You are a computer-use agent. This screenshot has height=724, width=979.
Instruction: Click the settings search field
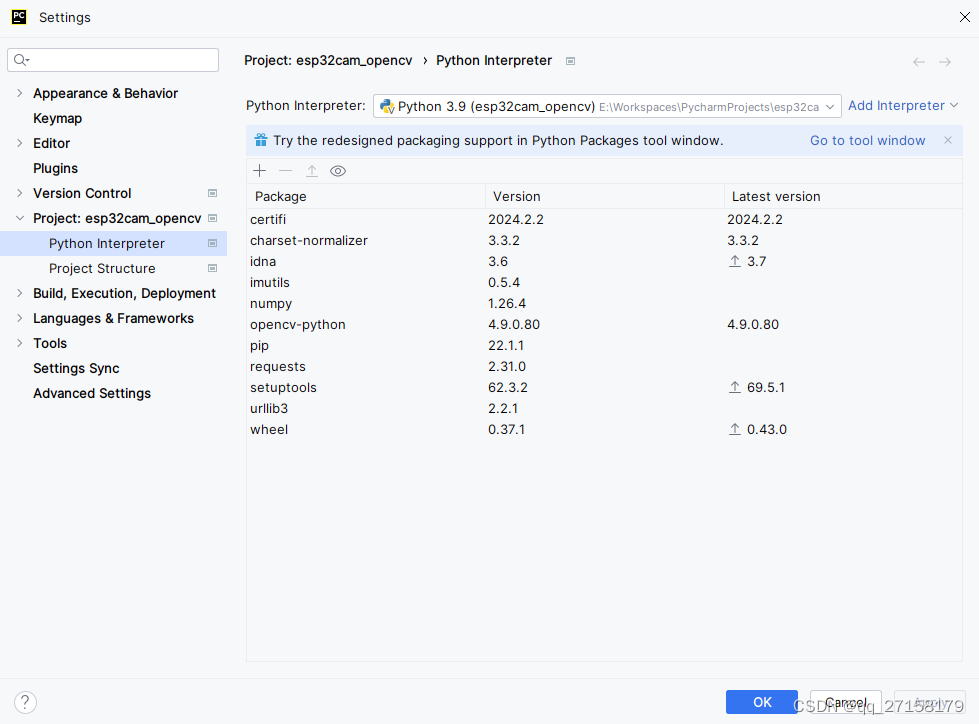pyautogui.click(x=113, y=60)
